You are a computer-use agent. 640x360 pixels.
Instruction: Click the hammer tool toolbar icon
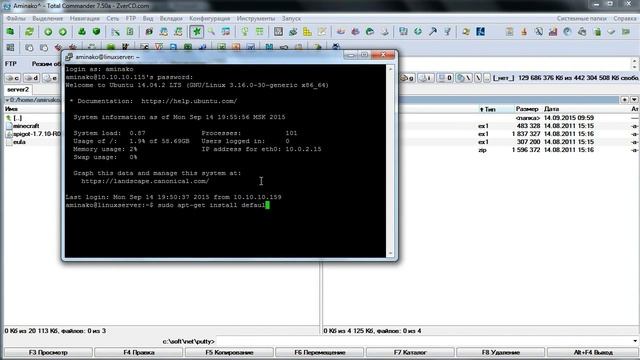[x=433, y=32]
